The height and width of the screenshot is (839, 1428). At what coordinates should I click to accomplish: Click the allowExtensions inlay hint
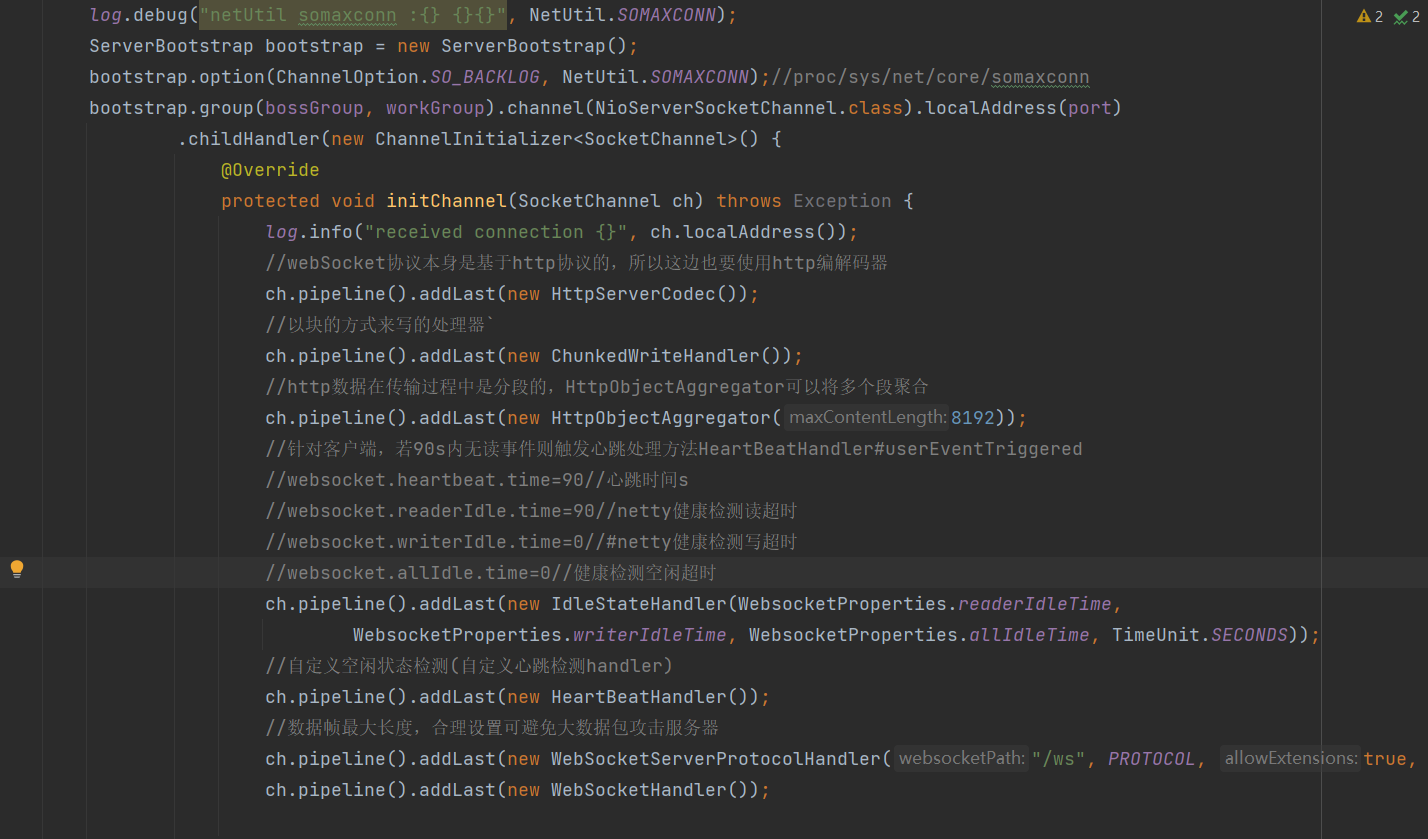1290,758
